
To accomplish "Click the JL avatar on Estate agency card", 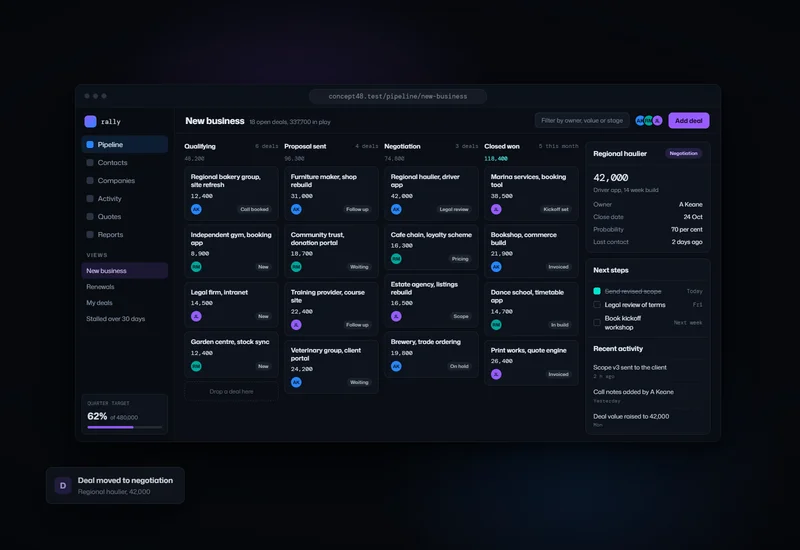I will click(x=396, y=316).
